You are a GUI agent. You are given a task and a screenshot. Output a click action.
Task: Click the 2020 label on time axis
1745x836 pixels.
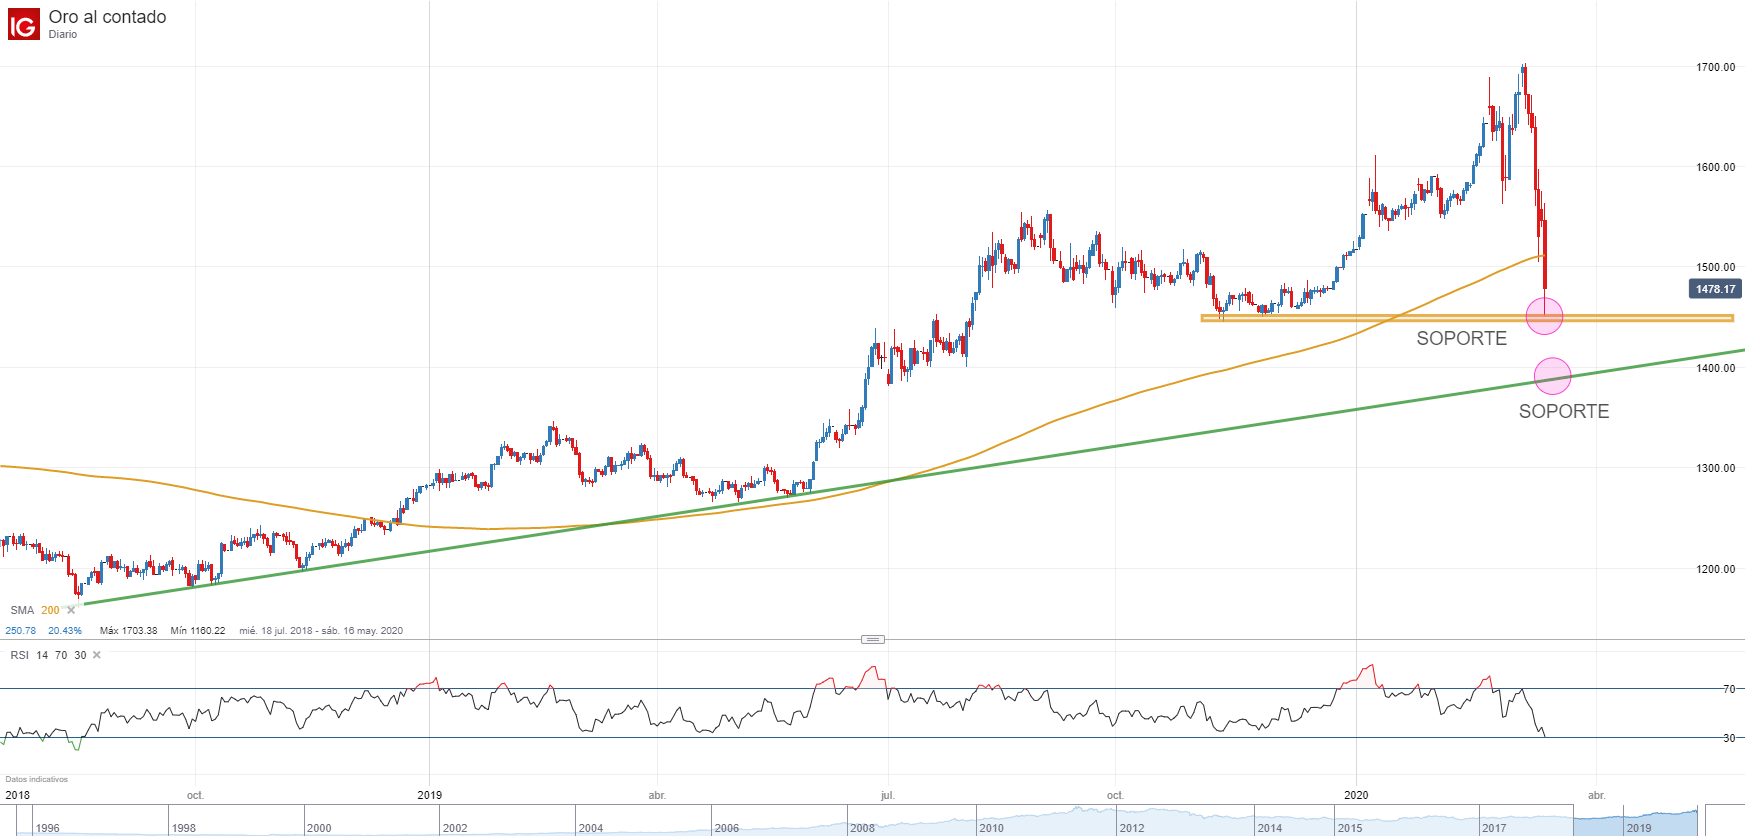[x=1356, y=795]
